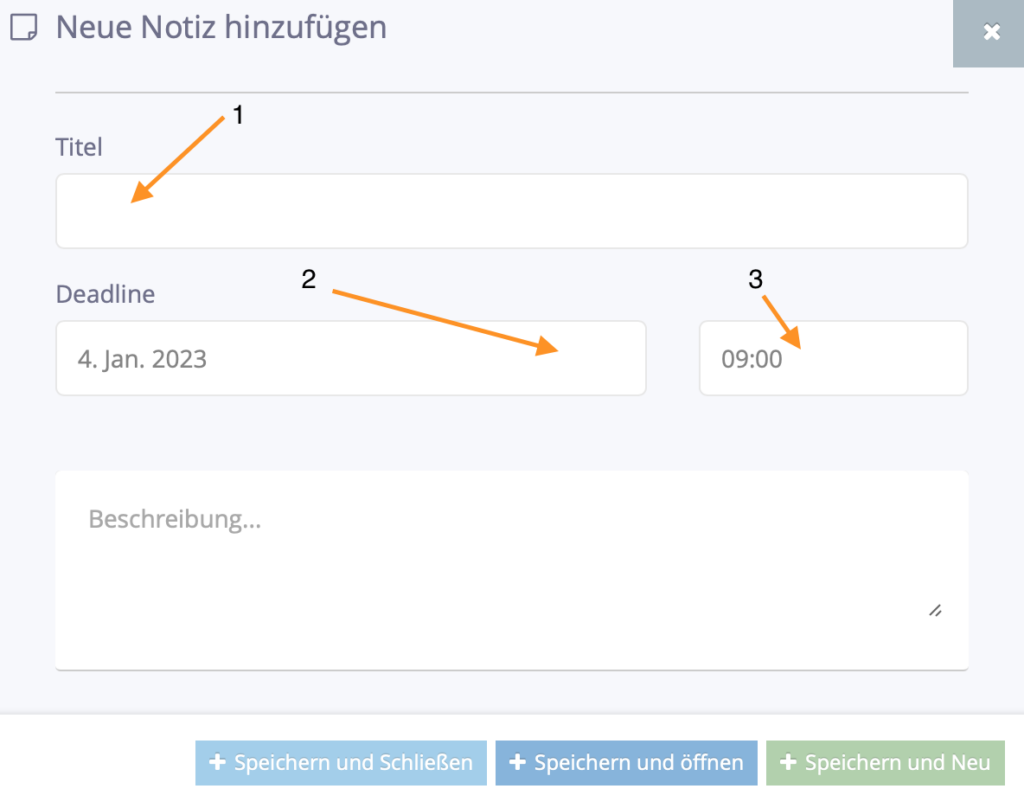1024x808 pixels.
Task: Choose Speichern und öffnen
Action: tap(626, 762)
